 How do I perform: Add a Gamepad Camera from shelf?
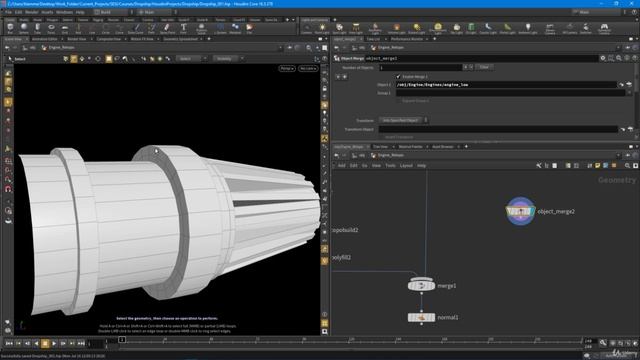pos(604,28)
